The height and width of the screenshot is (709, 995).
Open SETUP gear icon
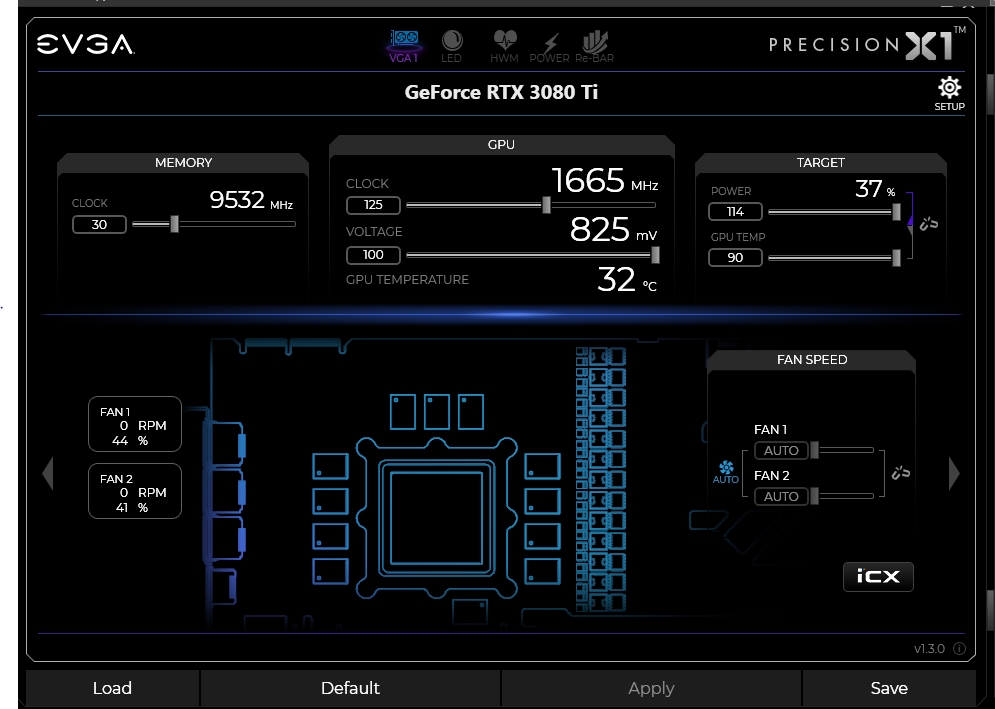click(x=949, y=93)
